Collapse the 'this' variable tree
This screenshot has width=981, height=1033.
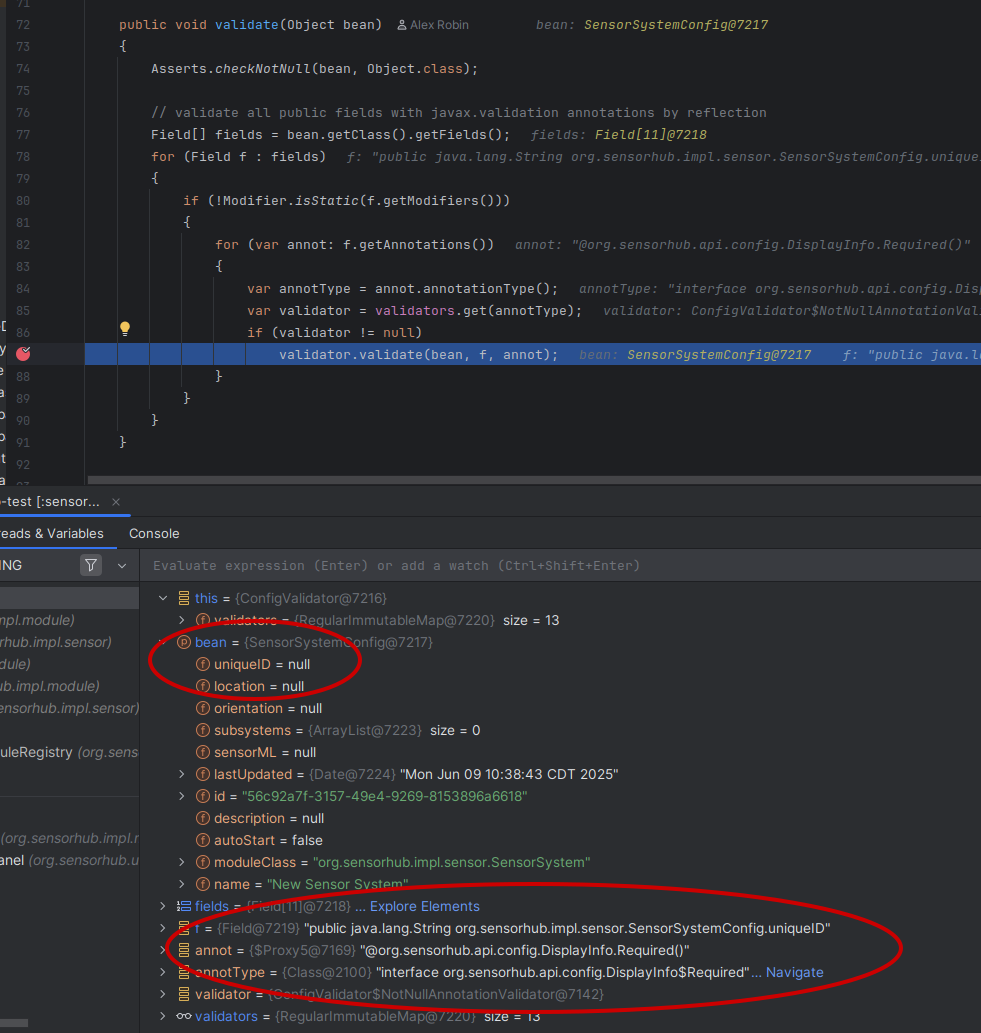(x=162, y=597)
